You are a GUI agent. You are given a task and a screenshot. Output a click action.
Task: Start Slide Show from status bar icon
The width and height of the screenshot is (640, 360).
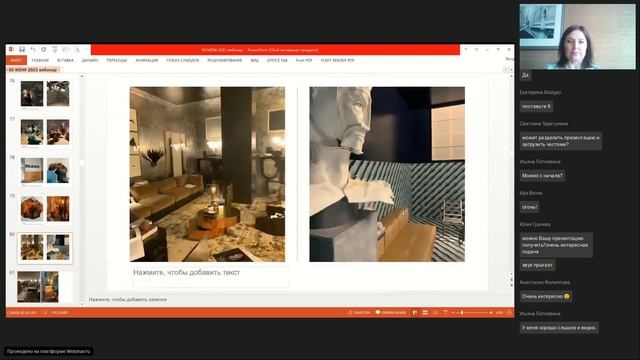(445, 313)
